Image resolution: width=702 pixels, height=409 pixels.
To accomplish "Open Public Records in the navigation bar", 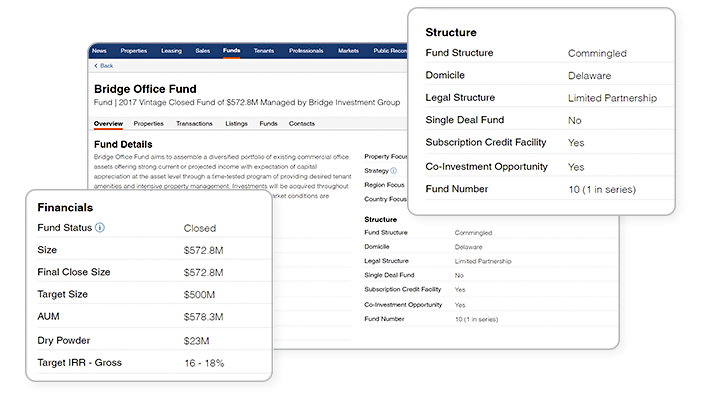I will pos(390,50).
